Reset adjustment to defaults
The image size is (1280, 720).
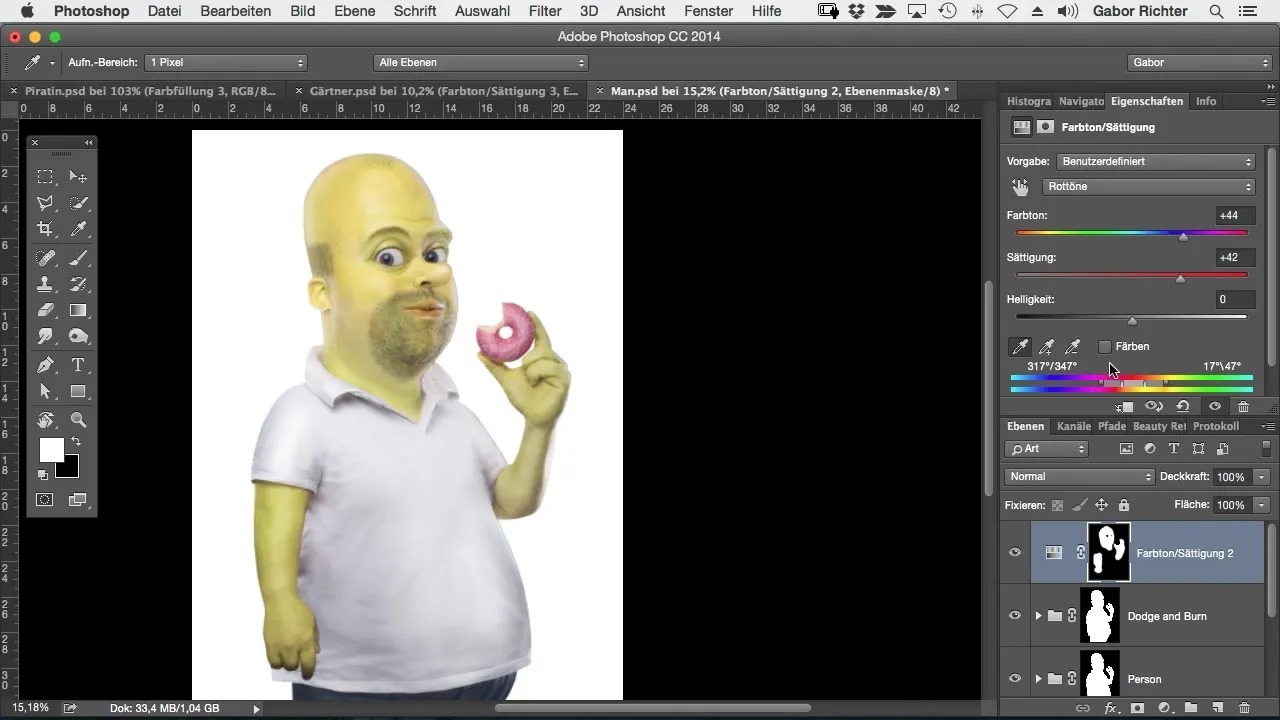1183,407
